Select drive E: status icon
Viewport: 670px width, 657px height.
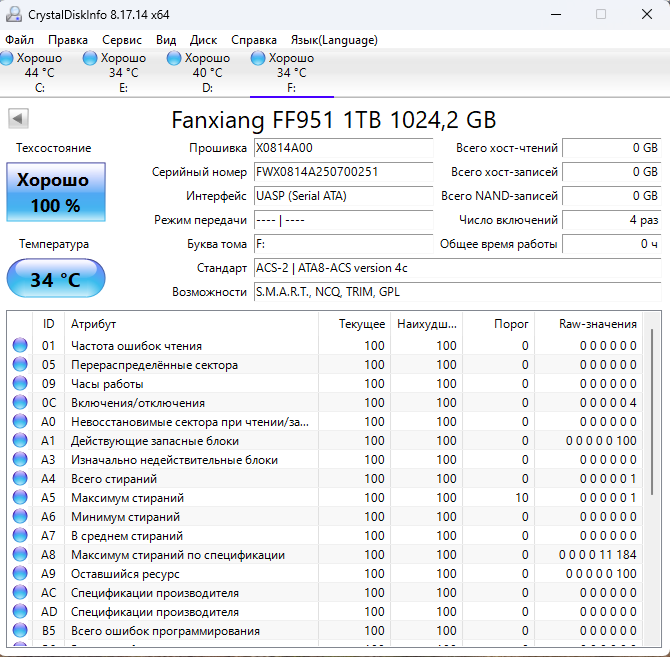coord(92,58)
